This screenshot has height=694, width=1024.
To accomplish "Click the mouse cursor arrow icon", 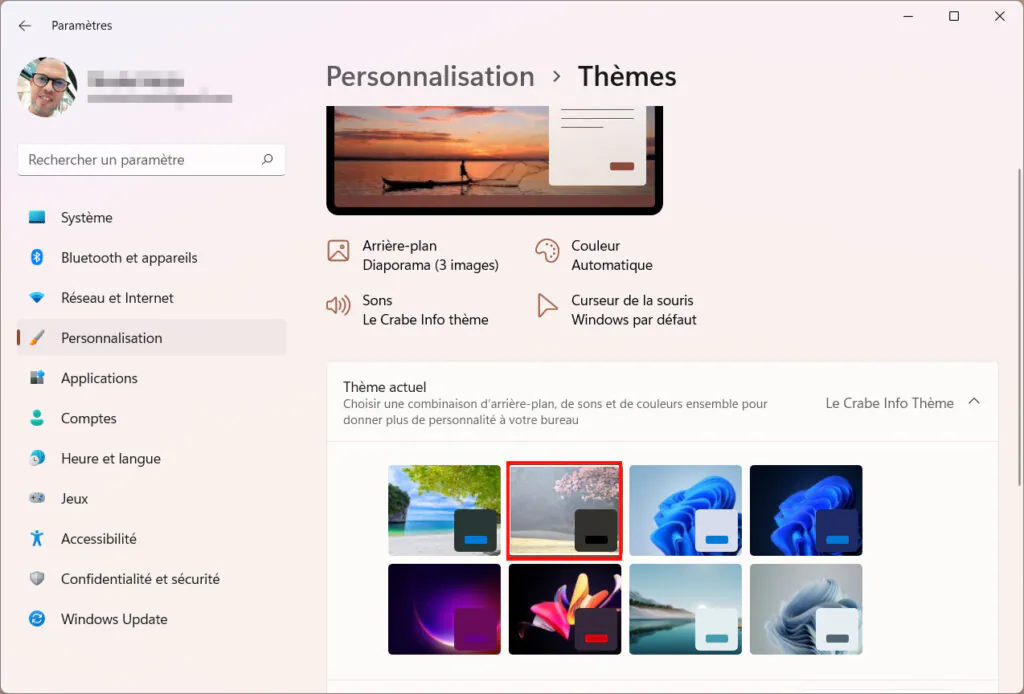I will [x=547, y=305].
